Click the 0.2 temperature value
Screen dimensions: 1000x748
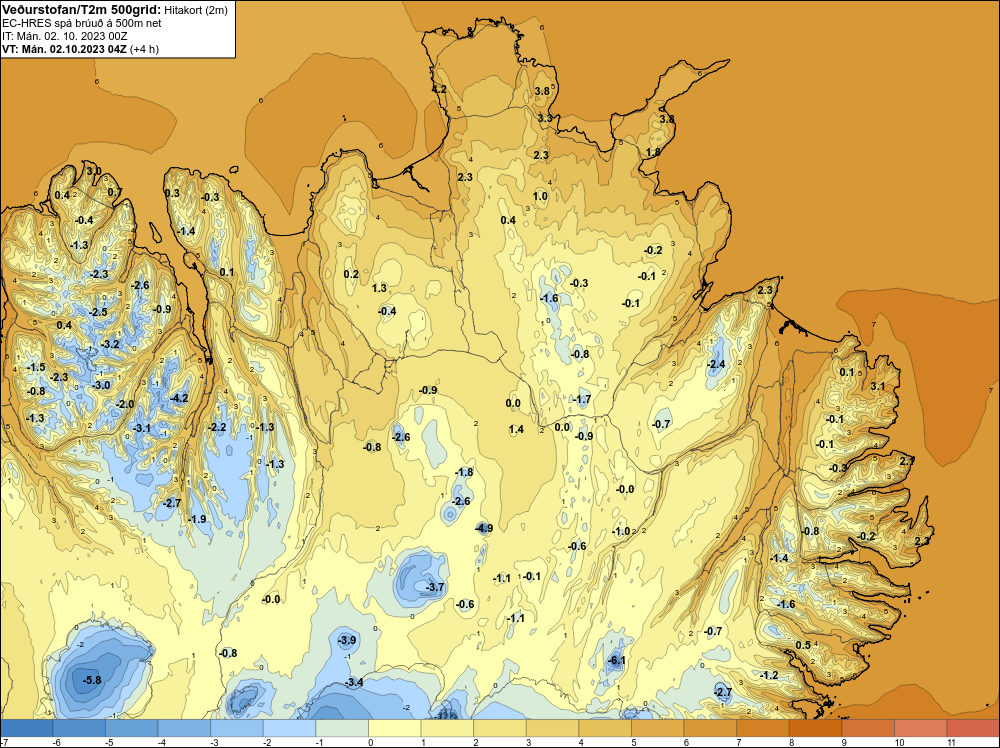coord(351,274)
